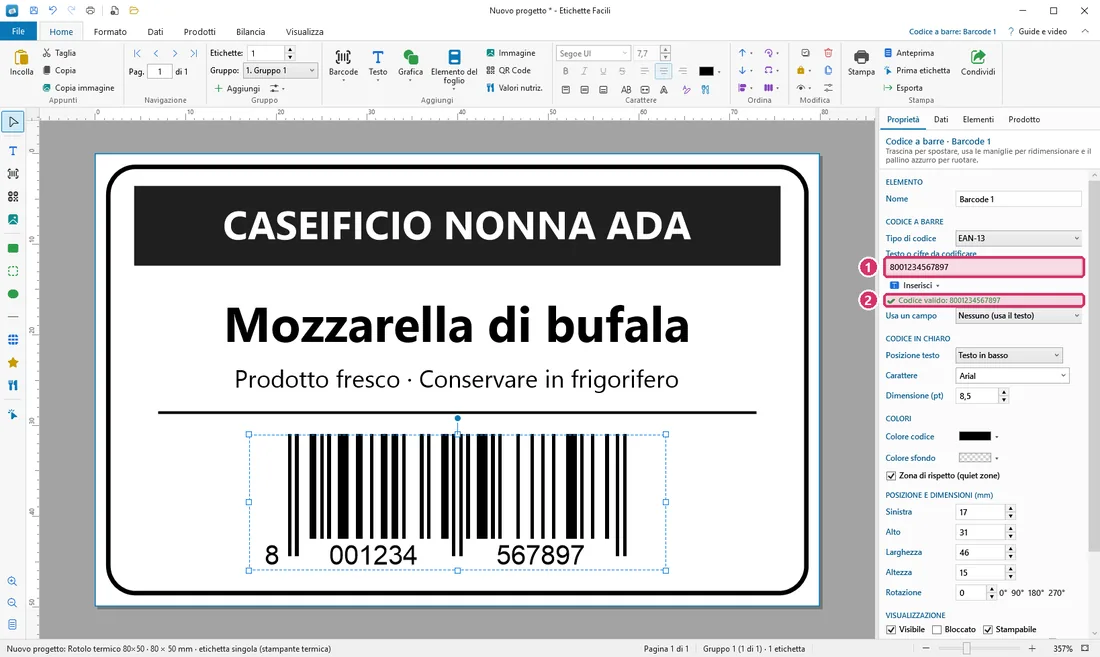Image resolution: width=1100 pixels, height=657 pixels.
Task: Collapse the ribbon with the chevron
Action: [x=1085, y=32]
